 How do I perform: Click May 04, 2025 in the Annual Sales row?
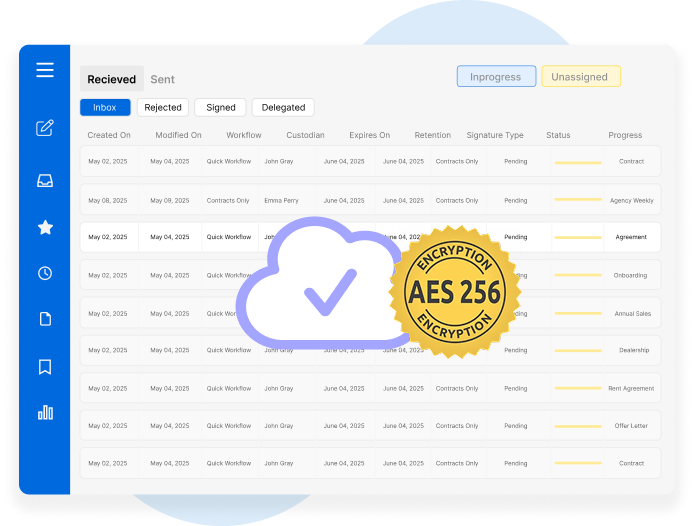[x=170, y=313]
